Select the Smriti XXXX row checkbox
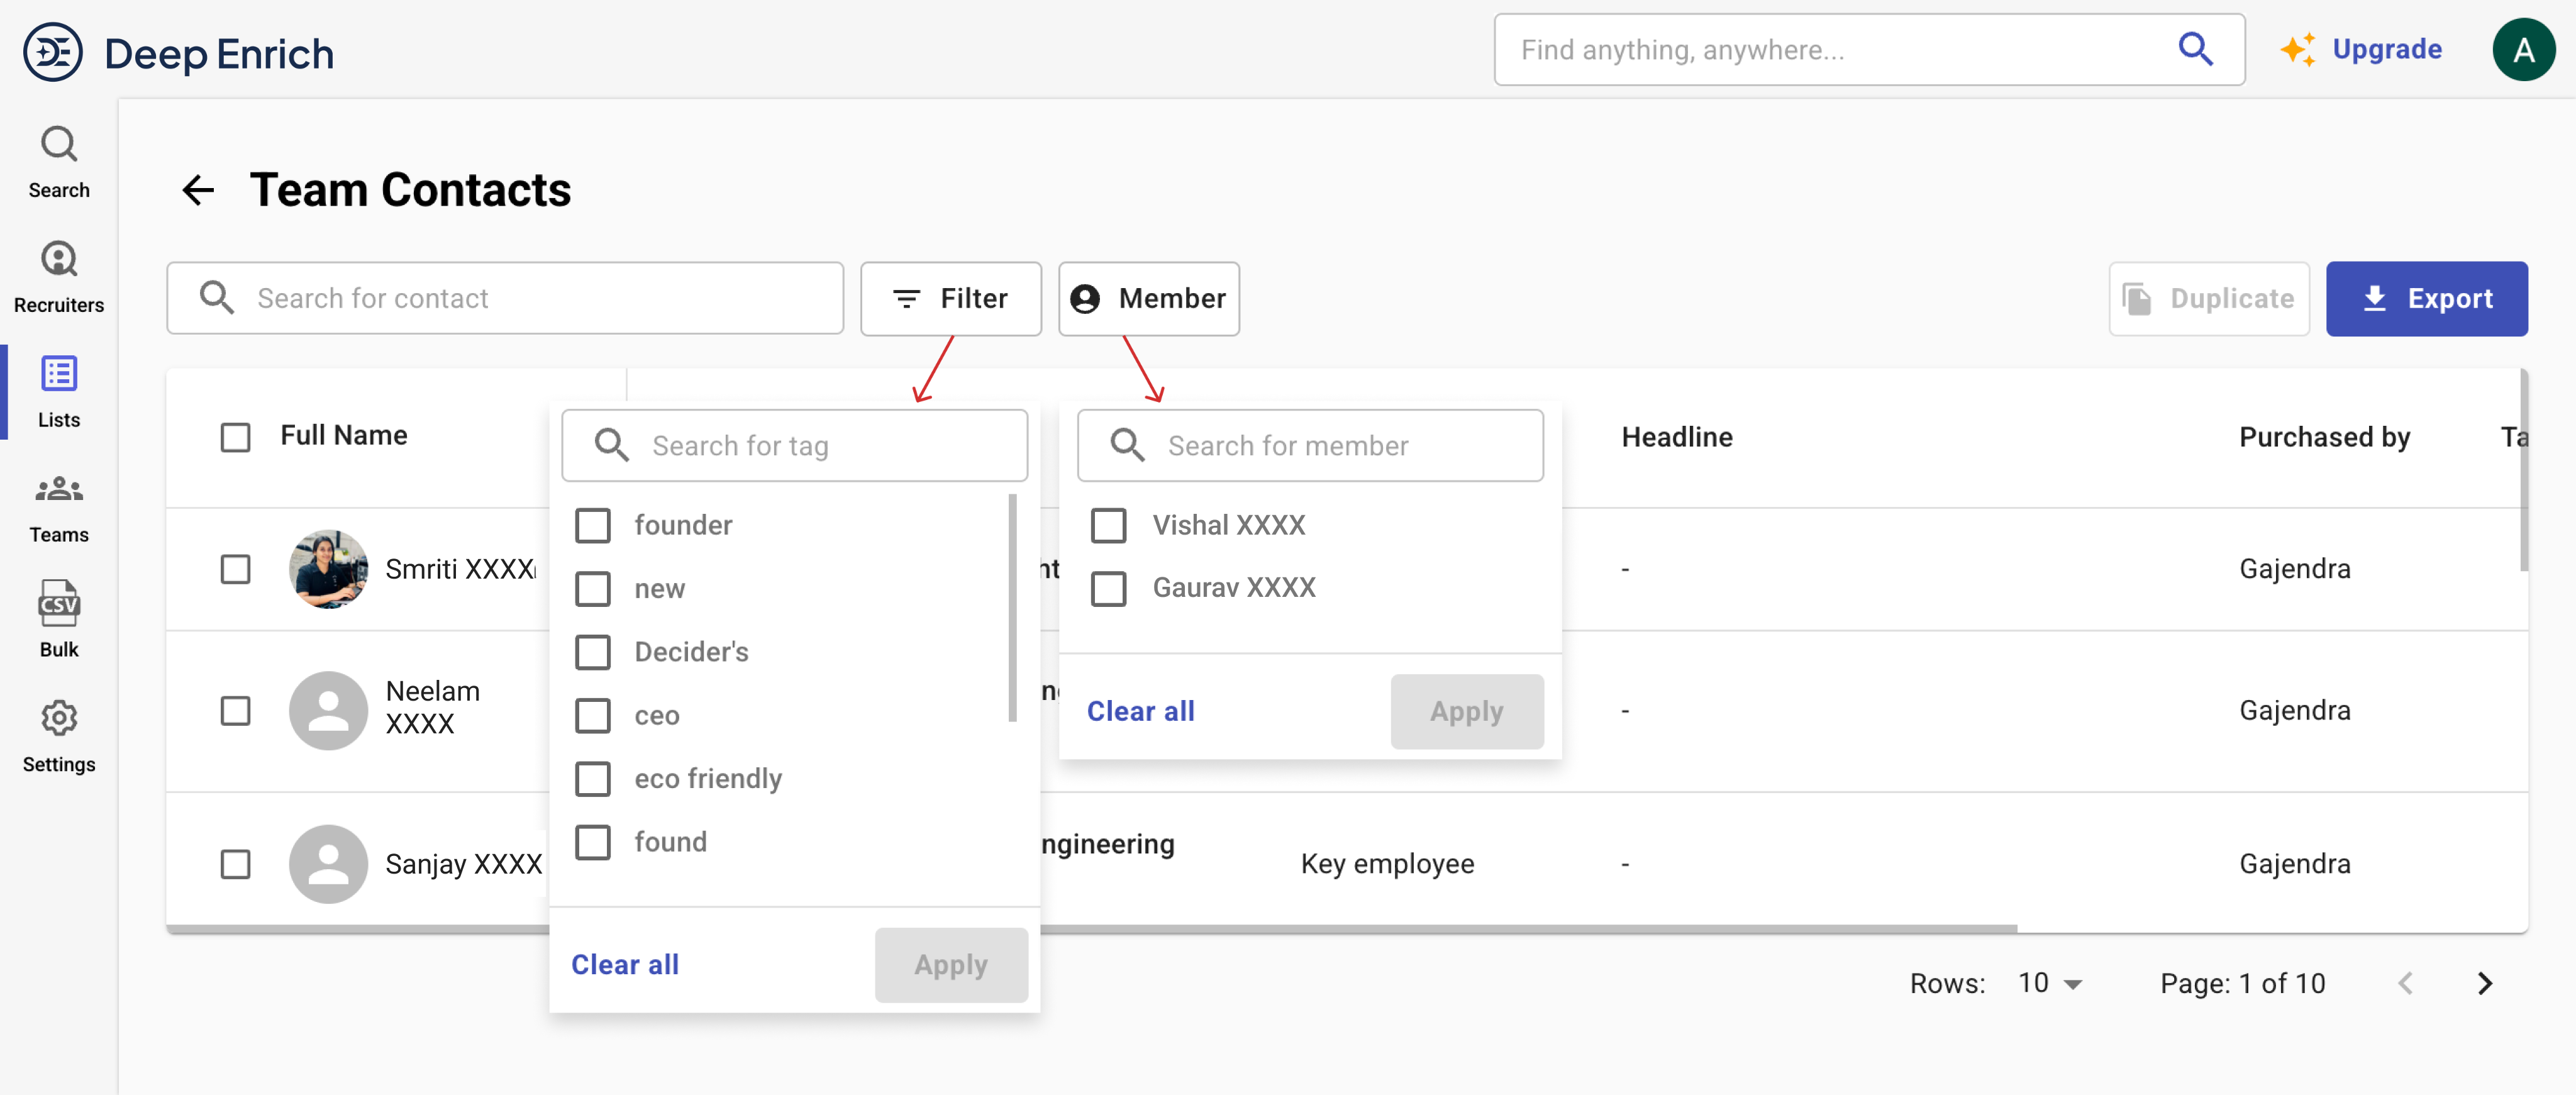 pyautogui.click(x=235, y=569)
